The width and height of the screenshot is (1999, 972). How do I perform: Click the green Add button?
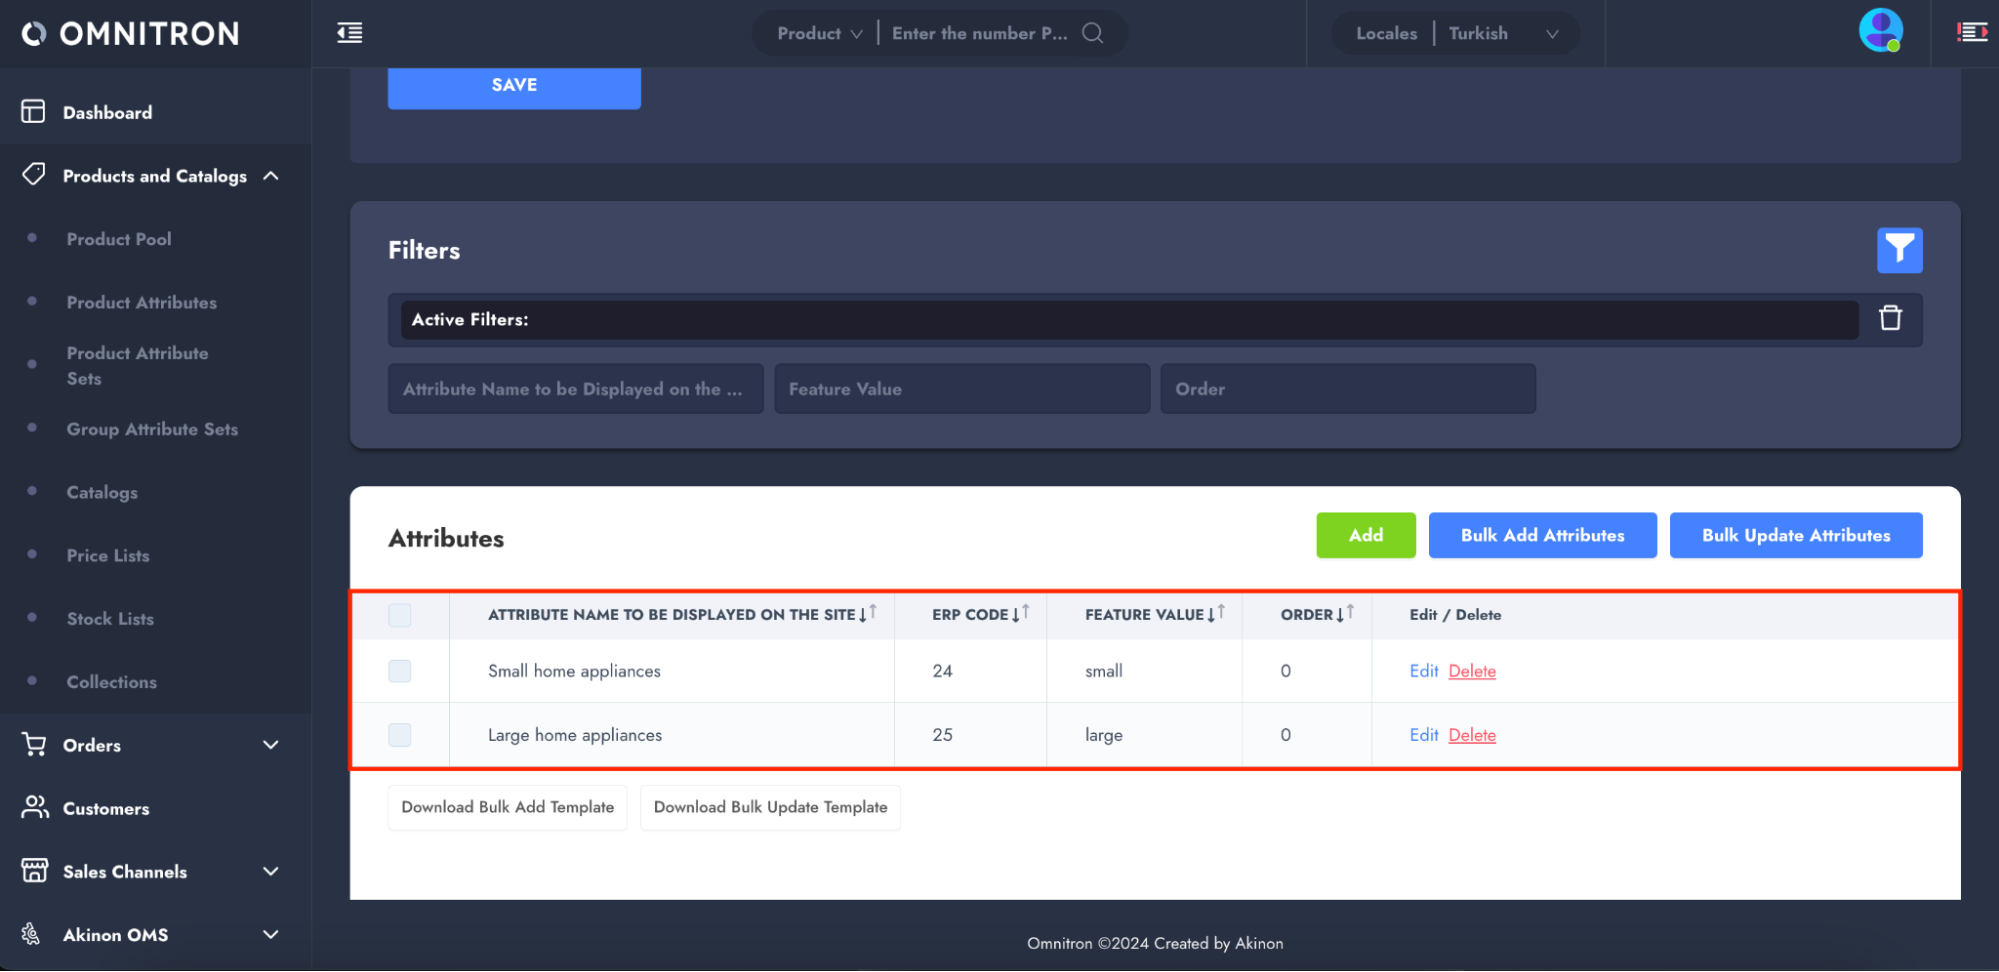[1365, 535]
